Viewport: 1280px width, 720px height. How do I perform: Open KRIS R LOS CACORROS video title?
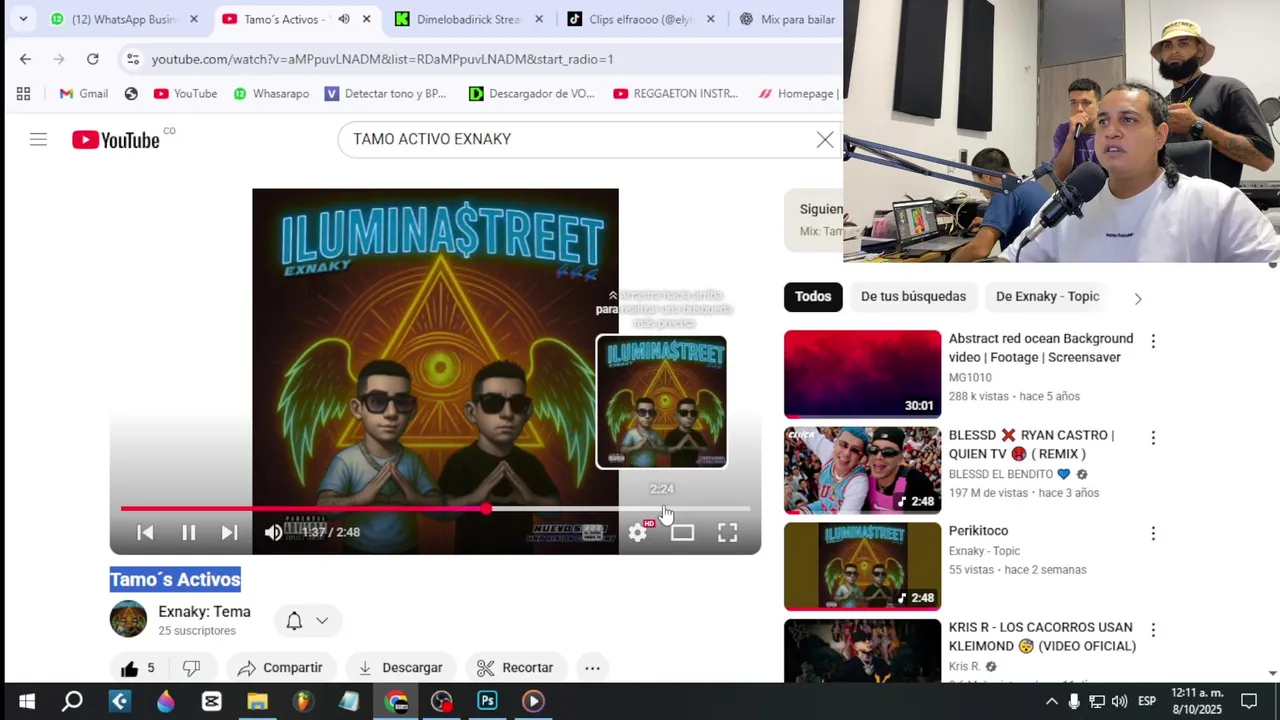(x=1042, y=637)
